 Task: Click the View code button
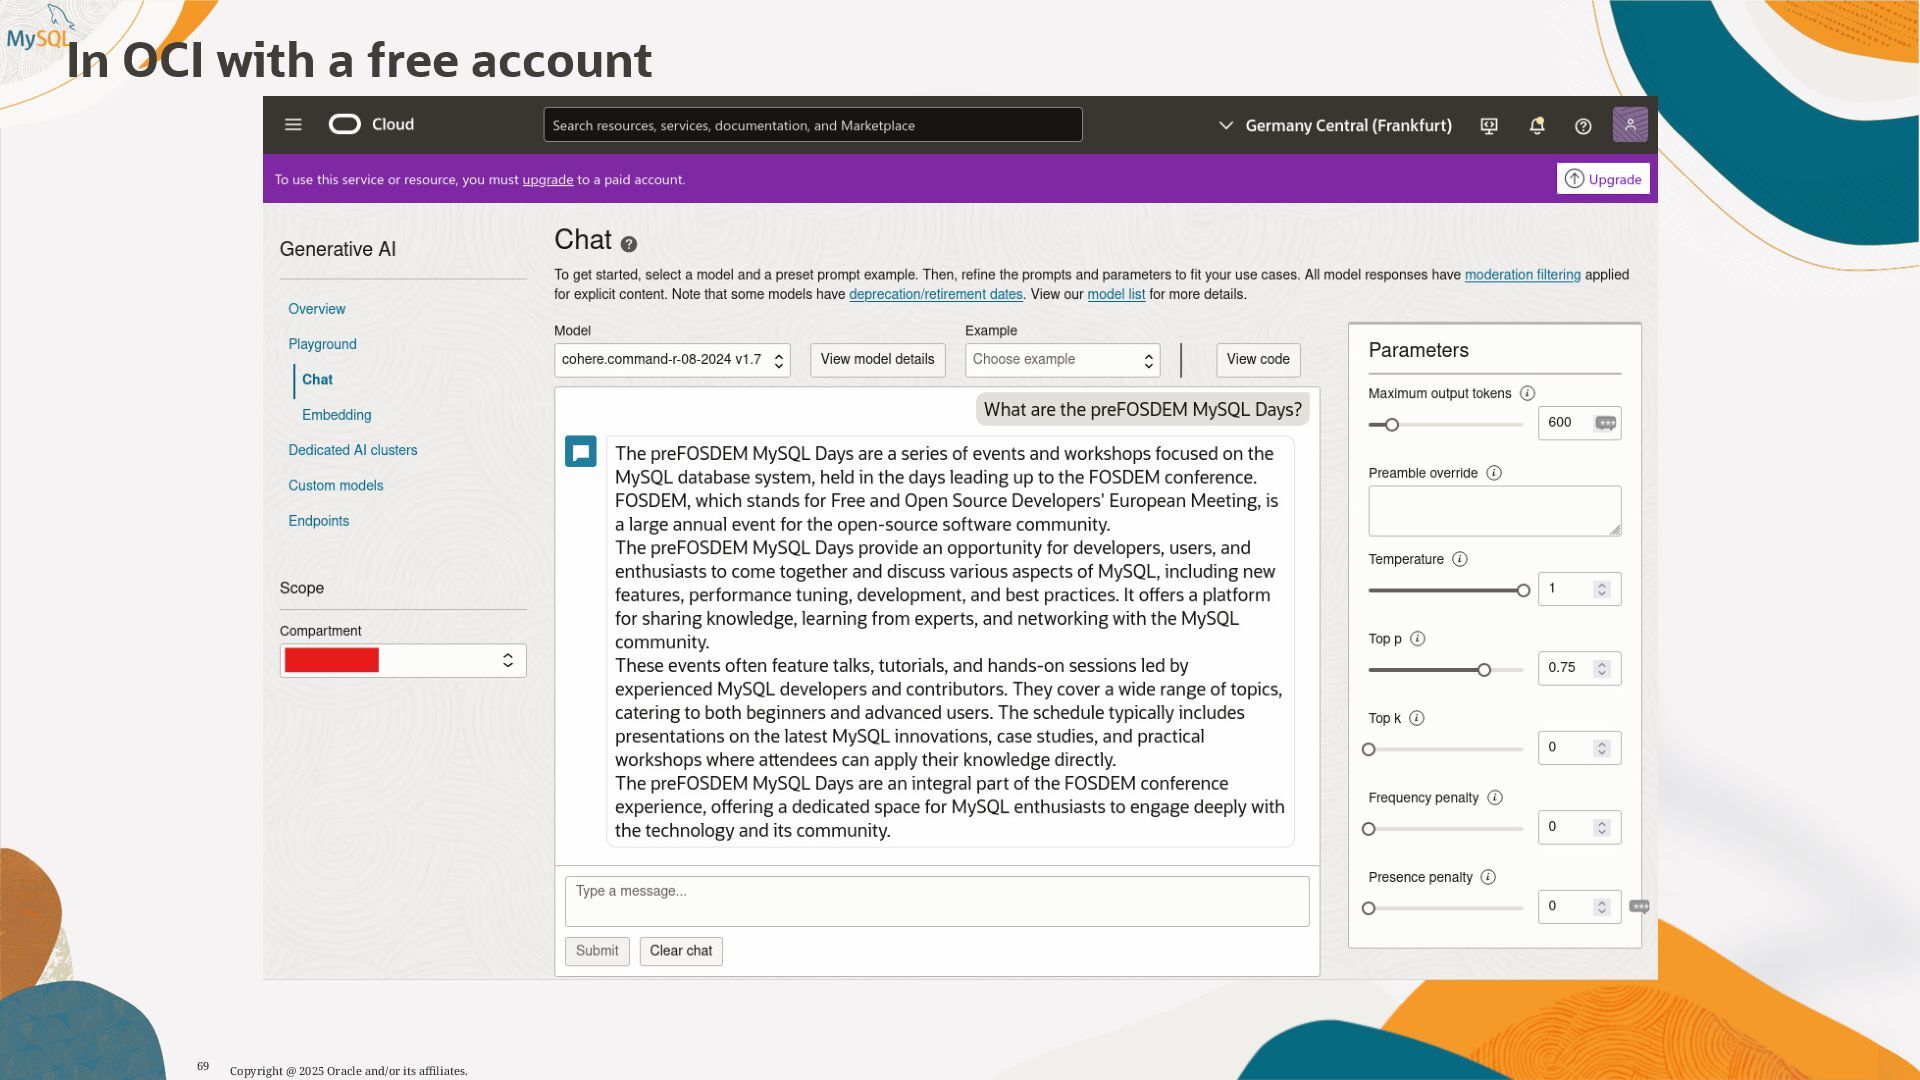[x=1258, y=360]
